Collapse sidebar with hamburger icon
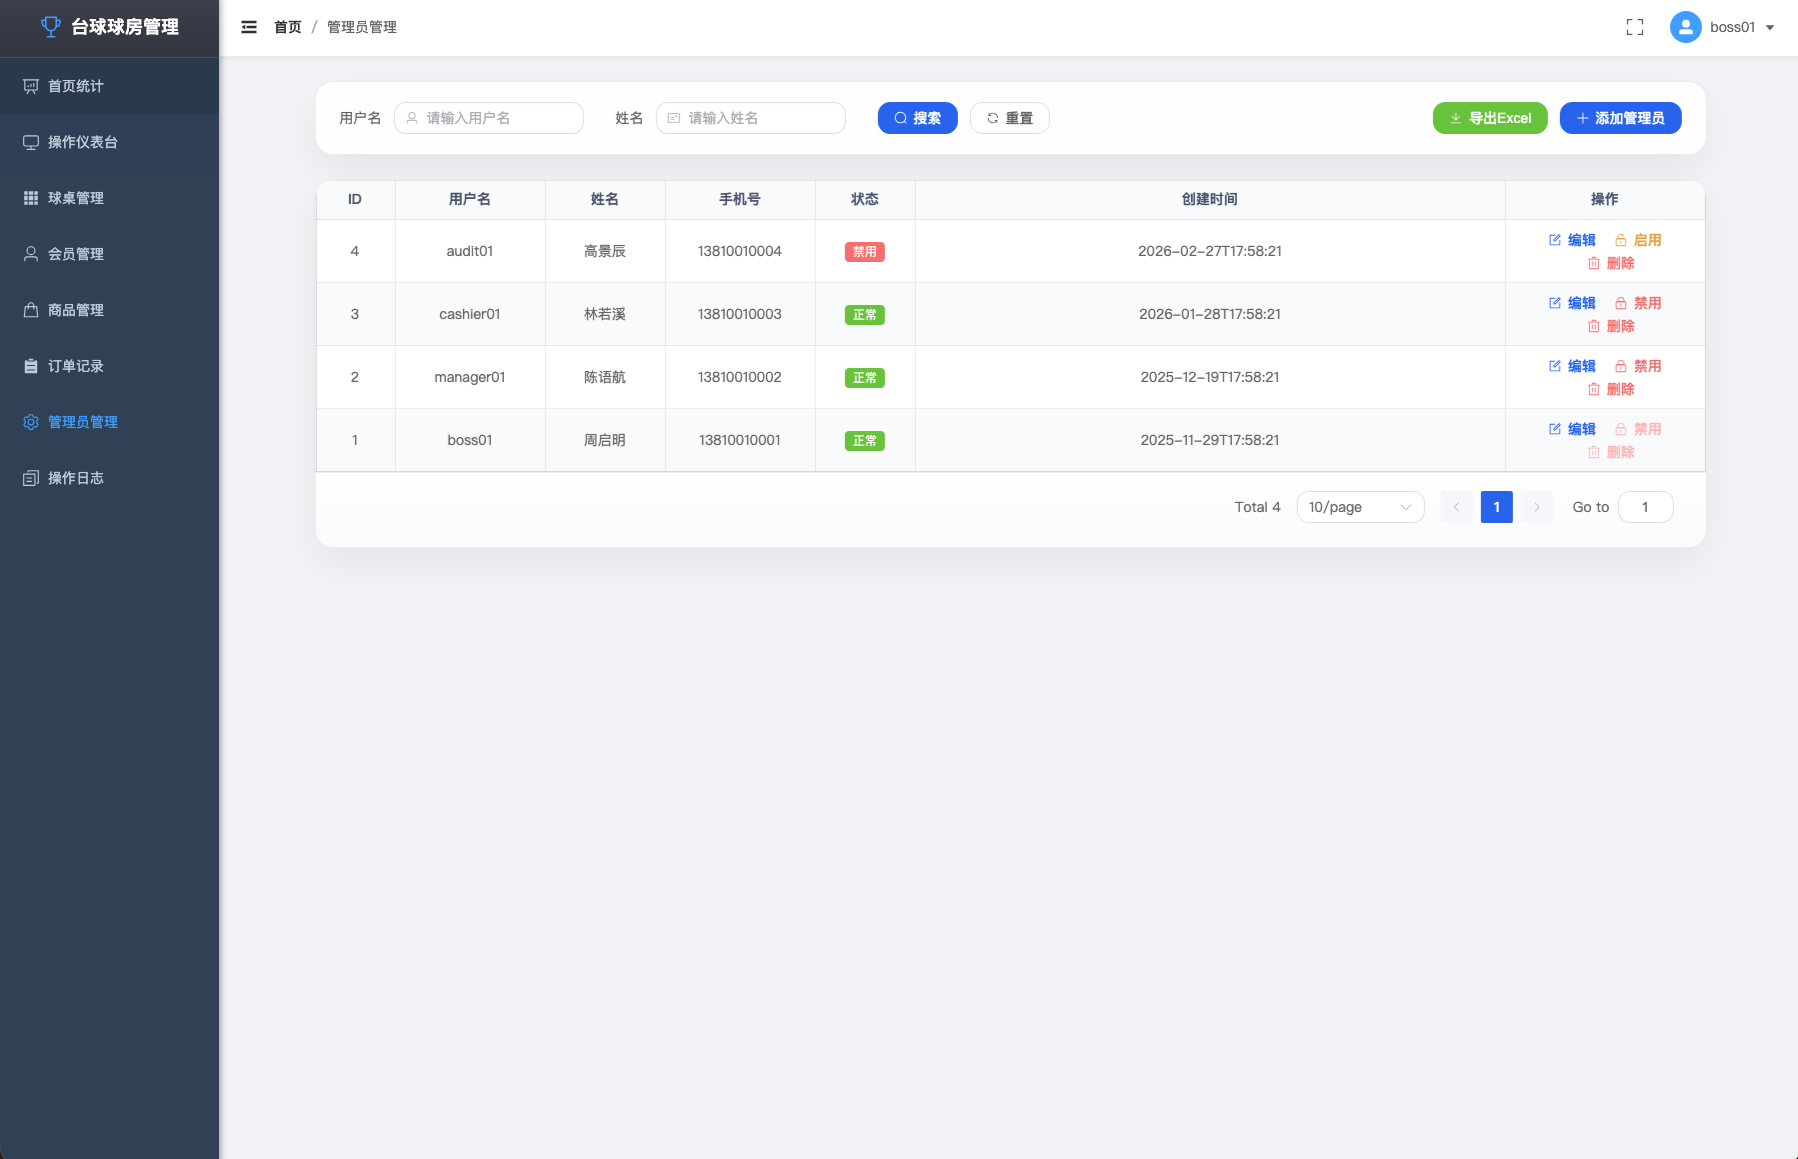Screen dimensions: 1798x1159 [249, 27]
